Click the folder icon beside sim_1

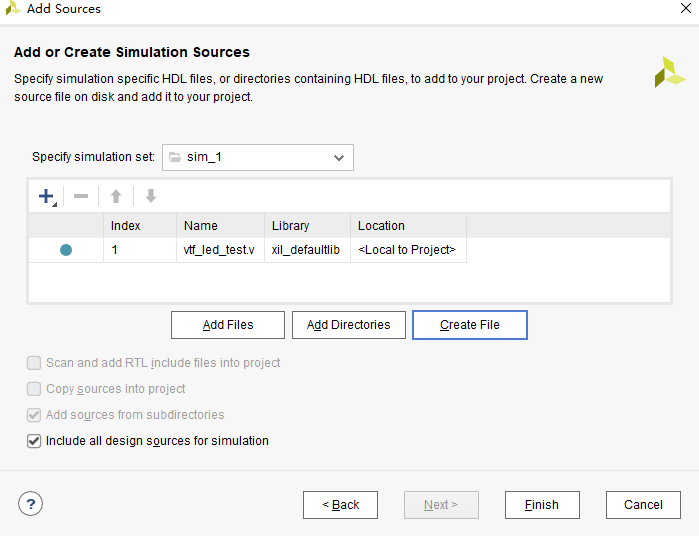point(174,158)
